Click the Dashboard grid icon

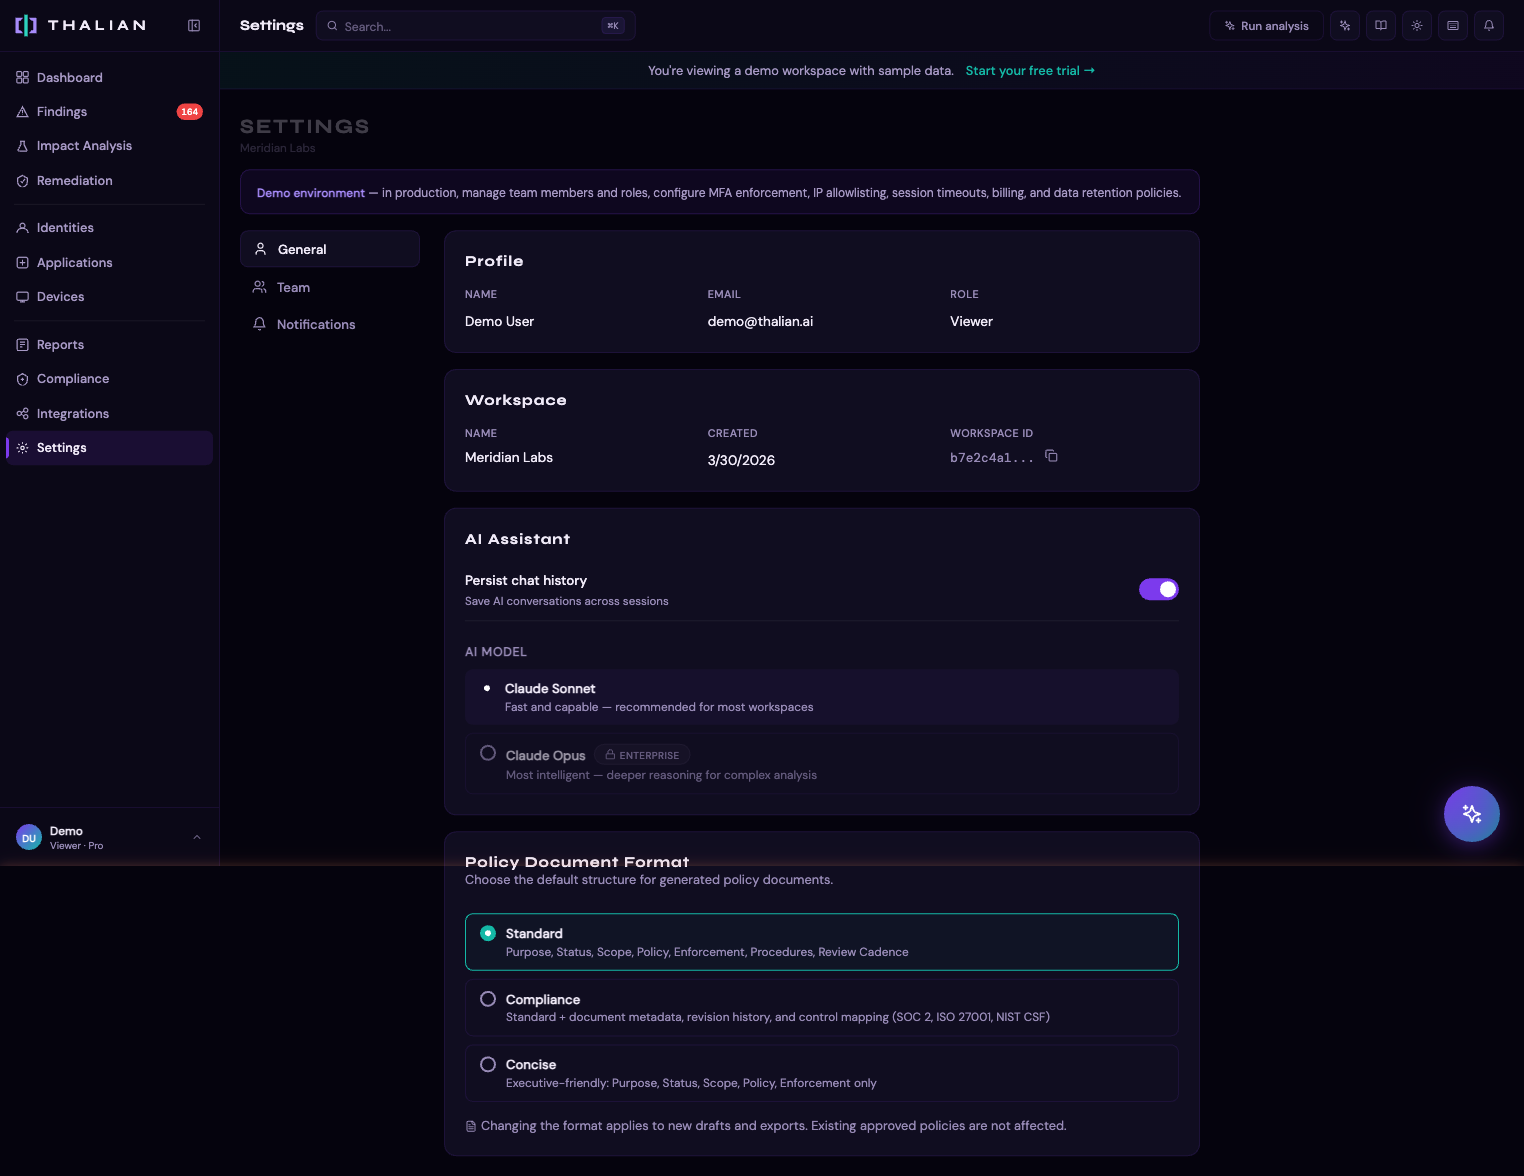(x=22, y=78)
